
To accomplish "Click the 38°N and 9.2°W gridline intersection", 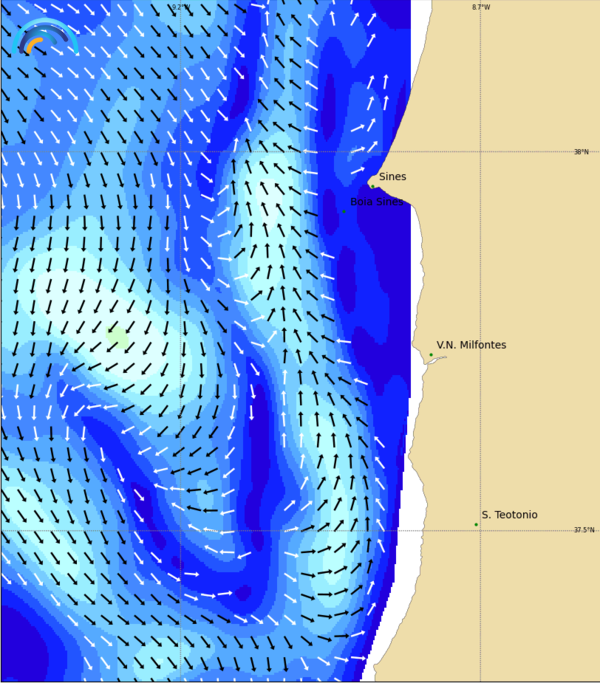I will (180, 152).
